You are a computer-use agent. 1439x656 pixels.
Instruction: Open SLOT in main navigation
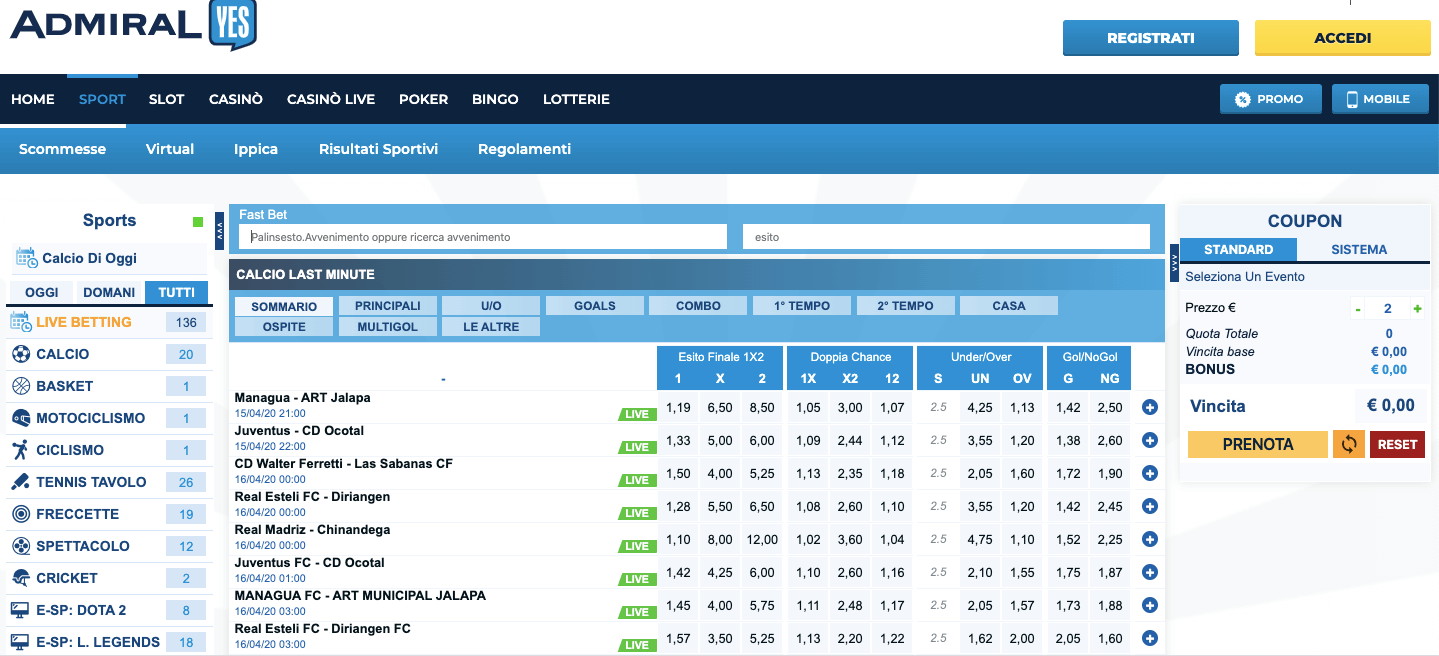point(167,99)
